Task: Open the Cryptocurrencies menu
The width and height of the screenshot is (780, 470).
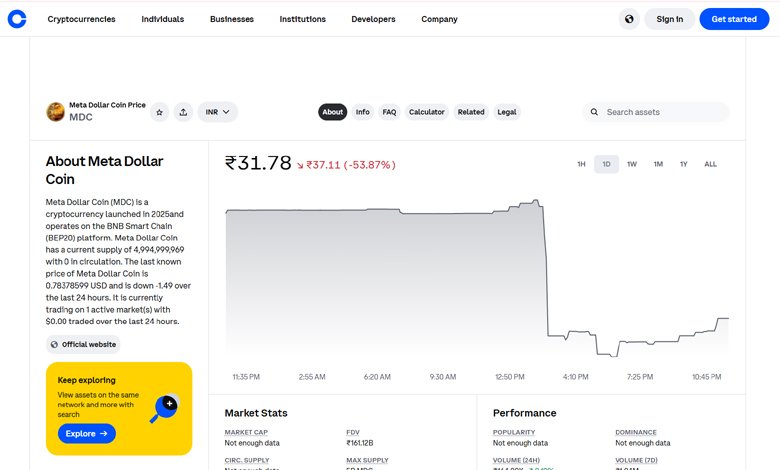Action: (82, 19)
